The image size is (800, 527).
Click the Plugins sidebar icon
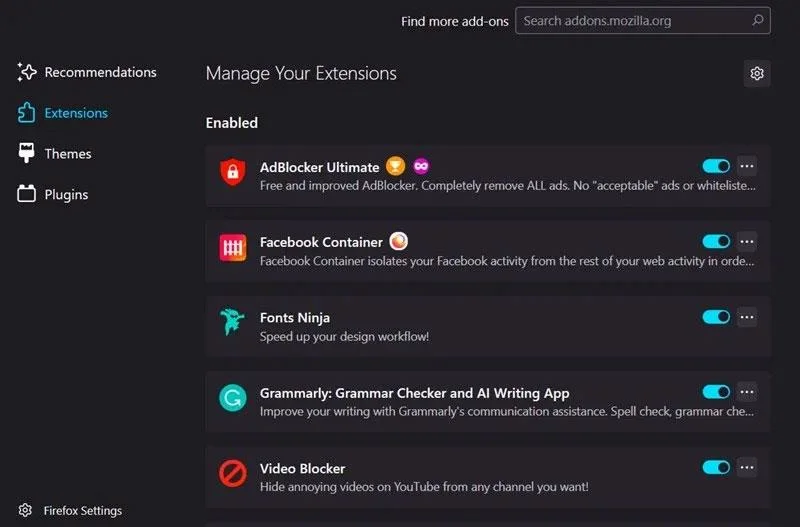pos(27,194)
